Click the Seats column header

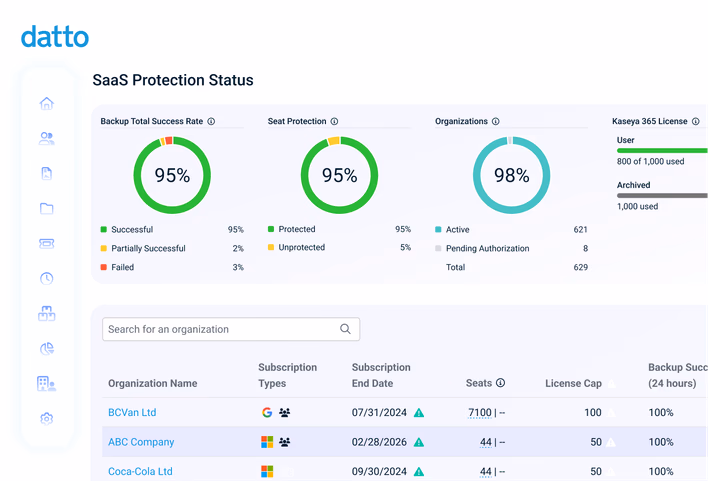[479, 383]
